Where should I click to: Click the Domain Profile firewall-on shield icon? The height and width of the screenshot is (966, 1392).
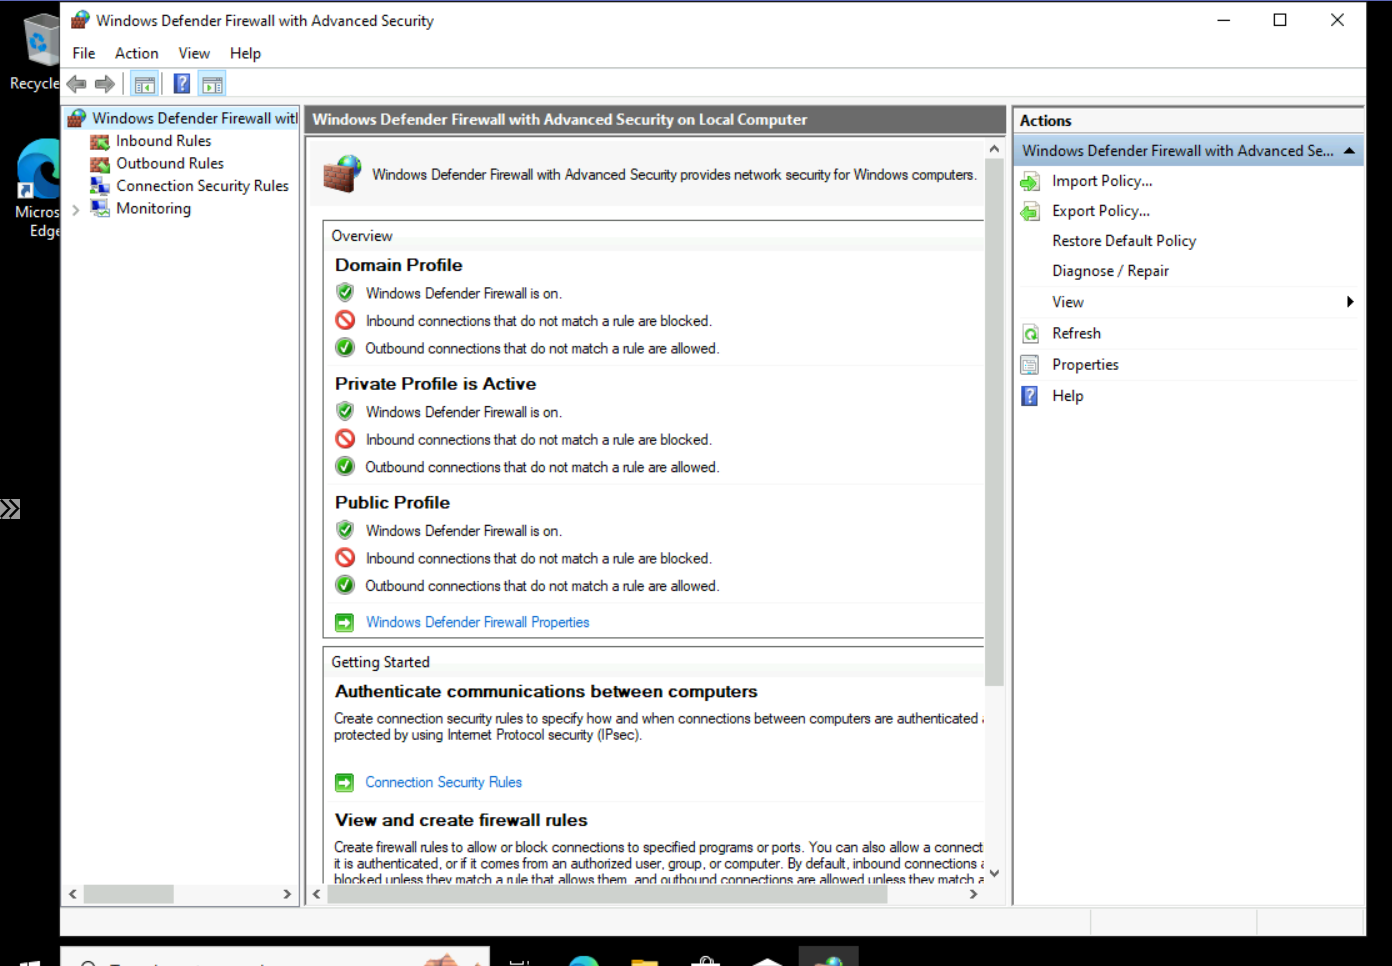(345, 292)
